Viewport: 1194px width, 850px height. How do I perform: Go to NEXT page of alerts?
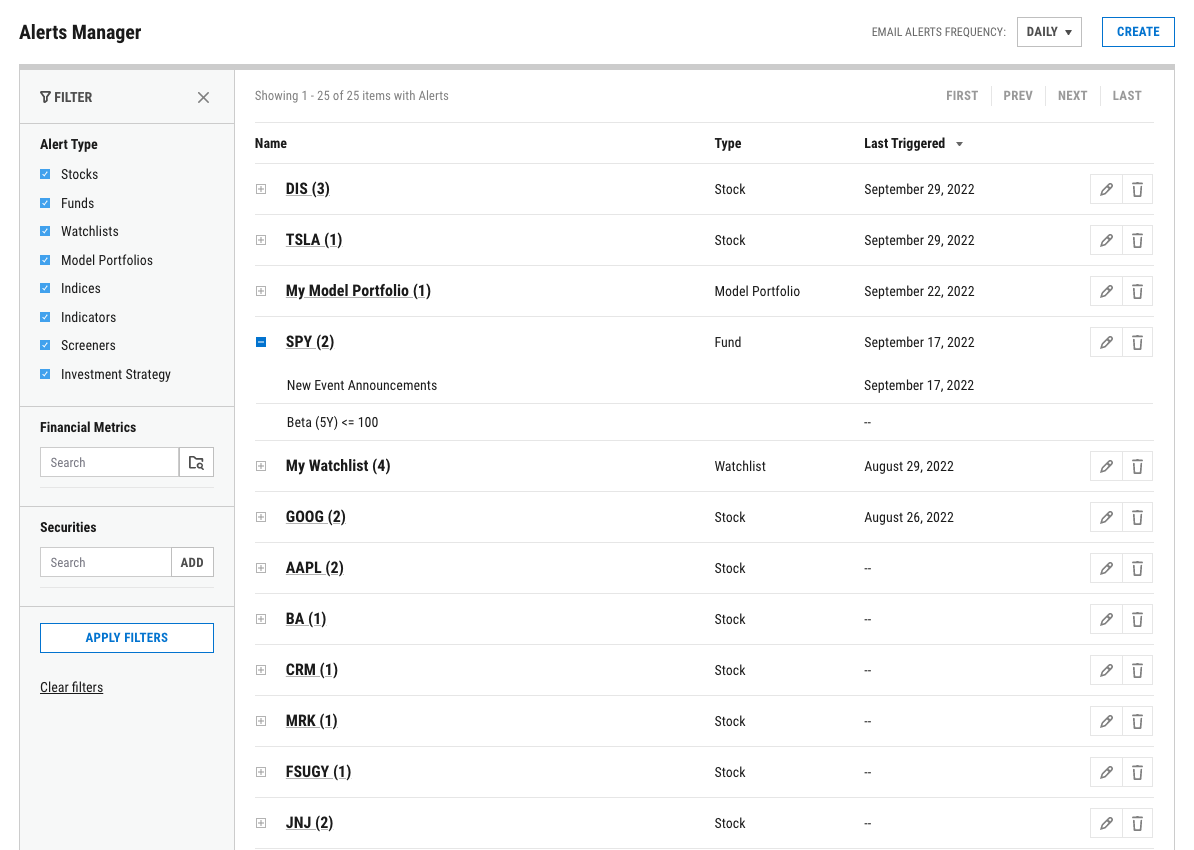coord(1072,96)
